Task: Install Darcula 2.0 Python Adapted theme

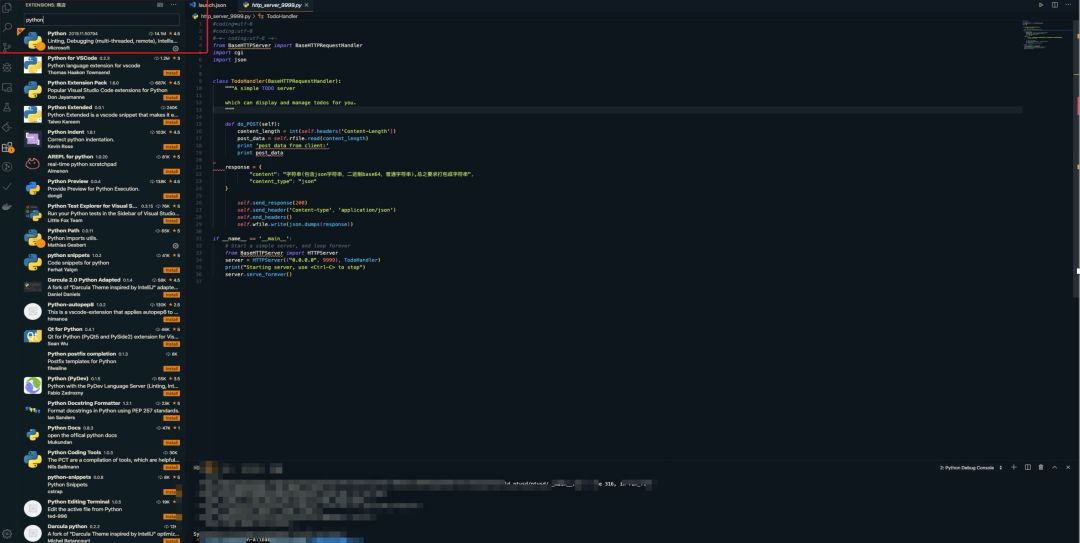Action: tap(172, 295)
